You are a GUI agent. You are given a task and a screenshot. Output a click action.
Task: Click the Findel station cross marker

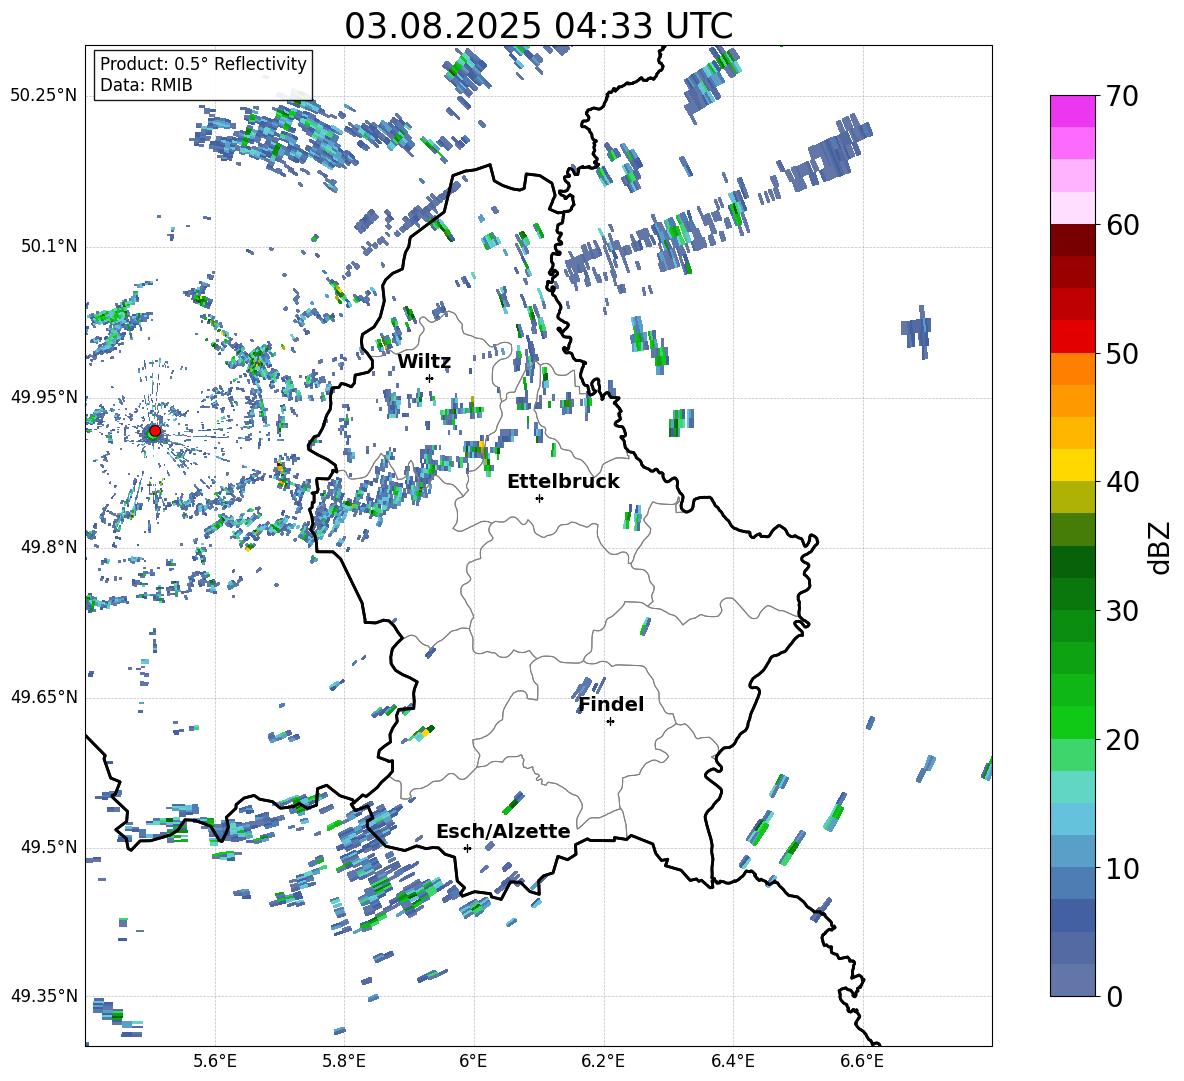coord(610,722)
